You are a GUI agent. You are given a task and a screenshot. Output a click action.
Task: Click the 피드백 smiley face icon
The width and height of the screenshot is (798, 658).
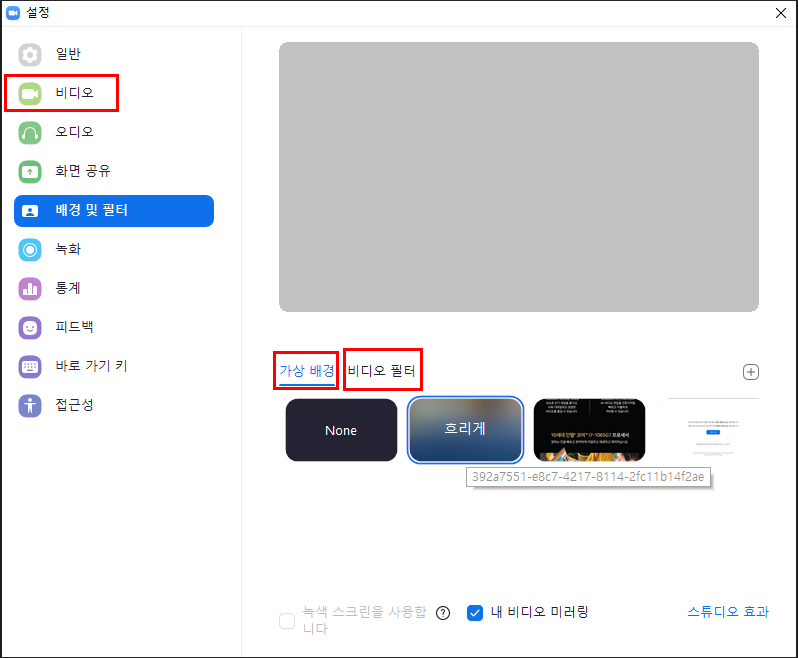(30, 328)
